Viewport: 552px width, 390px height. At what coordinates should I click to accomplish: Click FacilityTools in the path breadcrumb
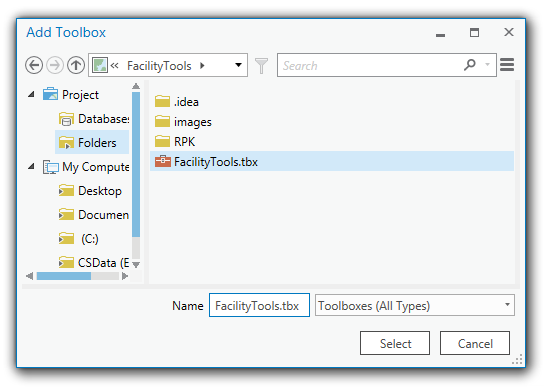159,66
